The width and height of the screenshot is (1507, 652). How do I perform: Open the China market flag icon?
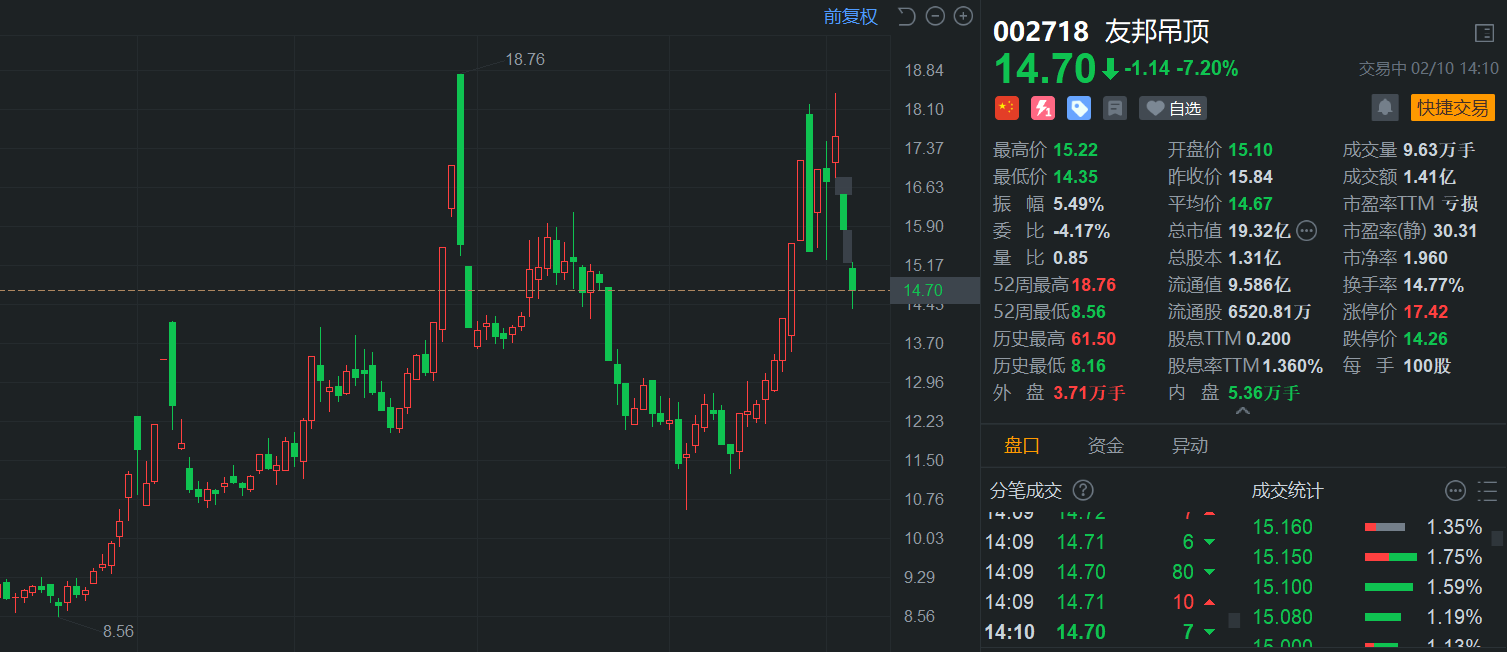coord(1006,108)
